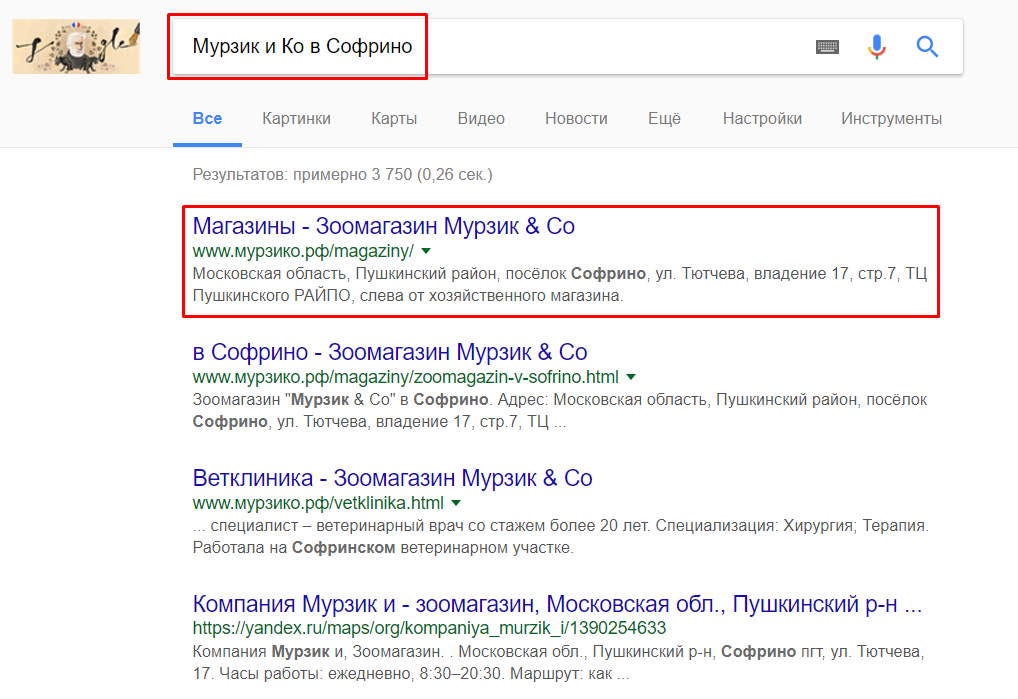Screen dimensions: 1018x699
Task: Open the Ещё menu
Action: point(664,119)
